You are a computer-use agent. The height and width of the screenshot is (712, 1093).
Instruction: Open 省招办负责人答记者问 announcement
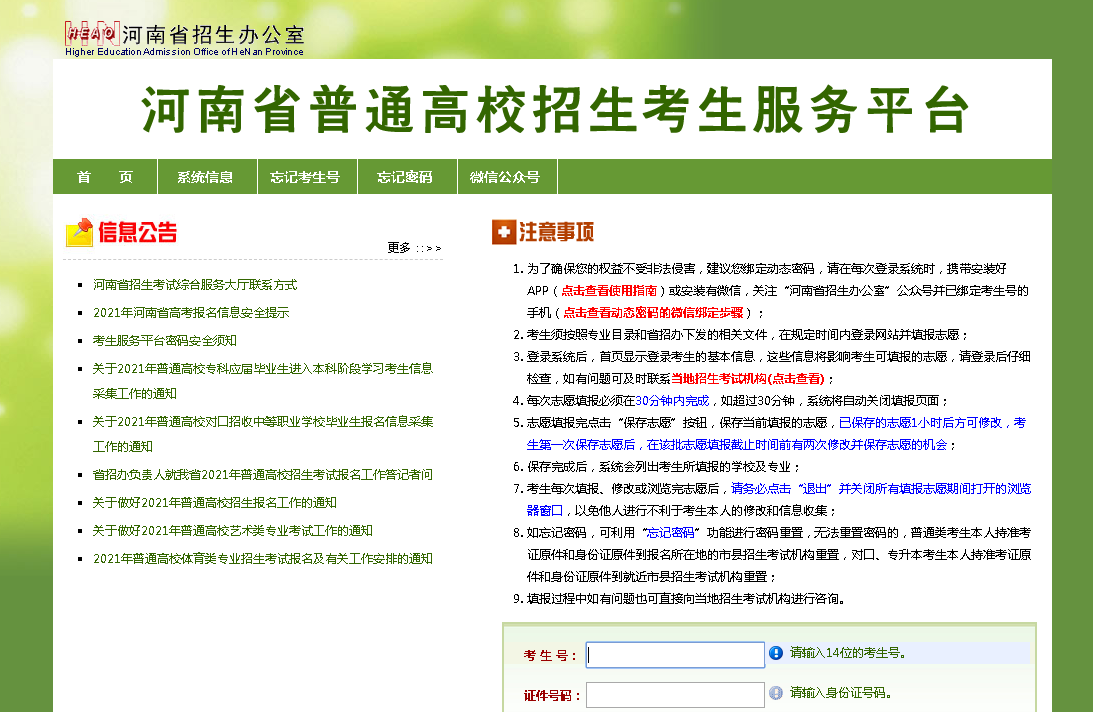(x=263, y=474)
